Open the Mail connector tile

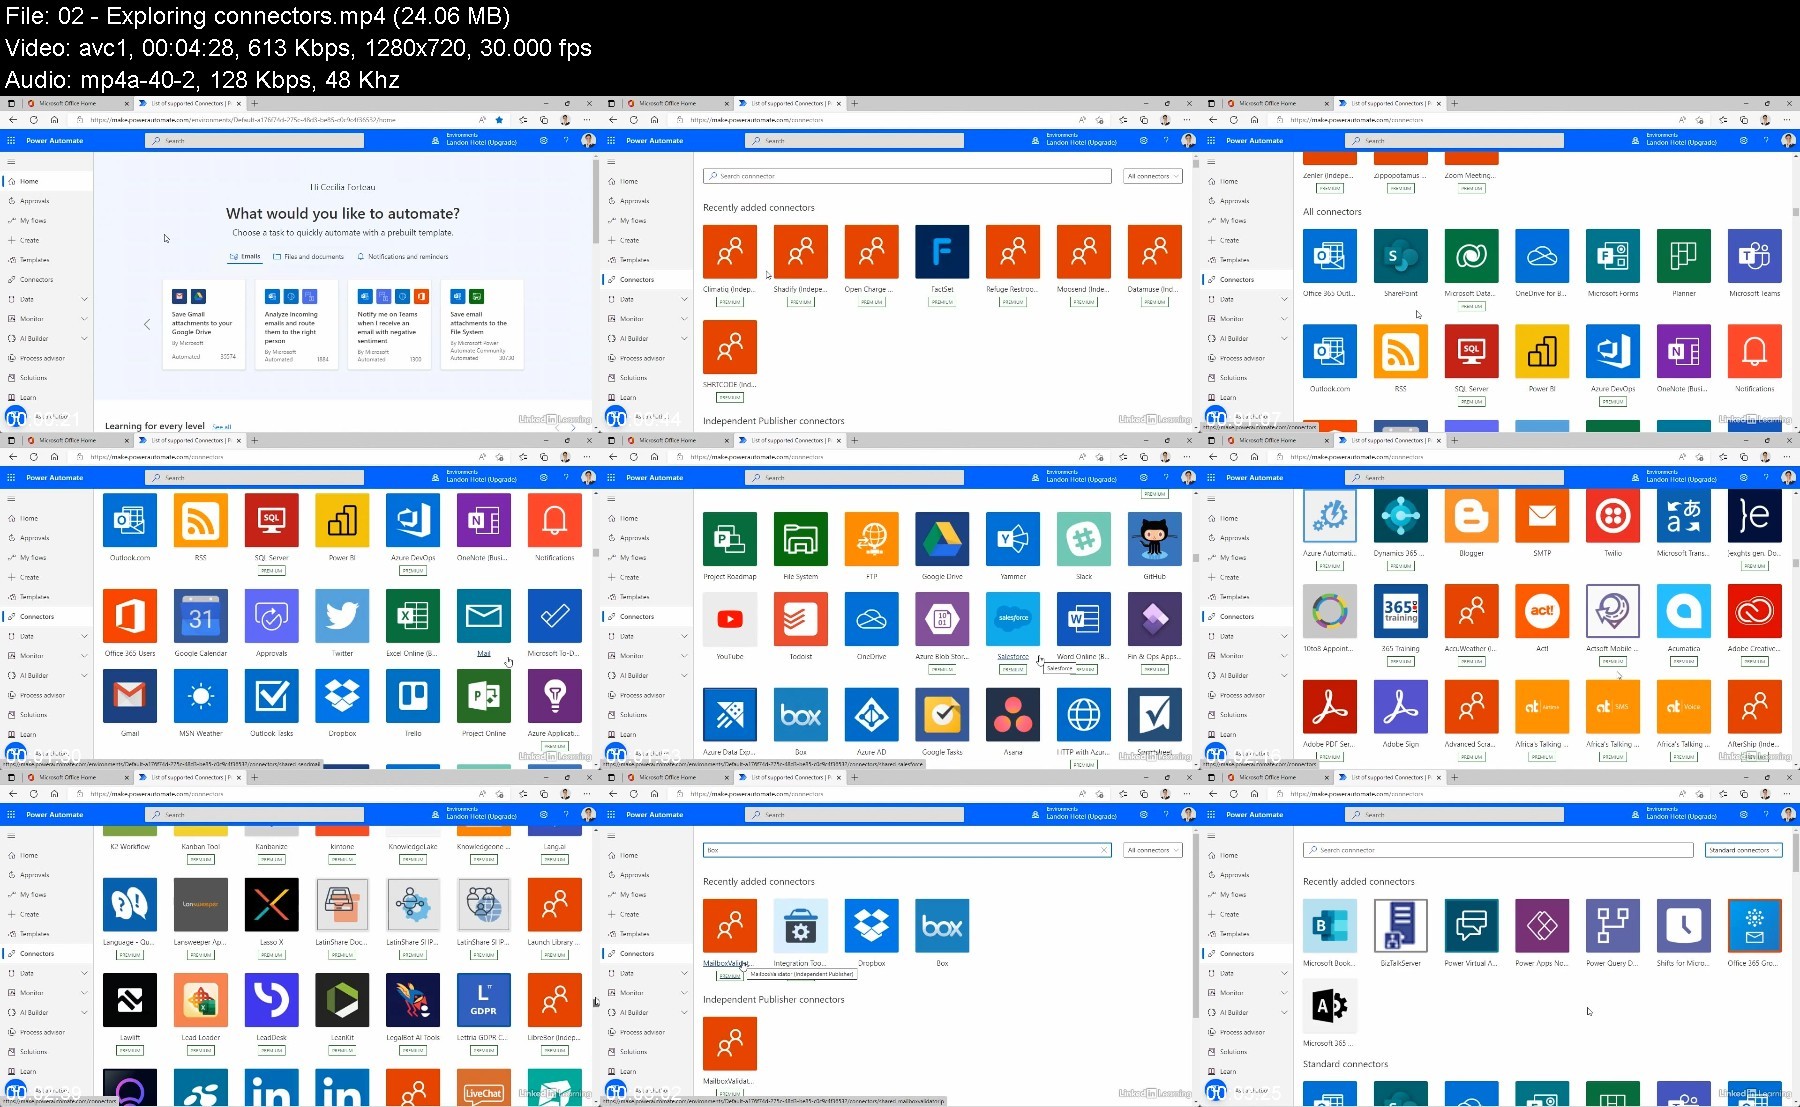[484, 616]
